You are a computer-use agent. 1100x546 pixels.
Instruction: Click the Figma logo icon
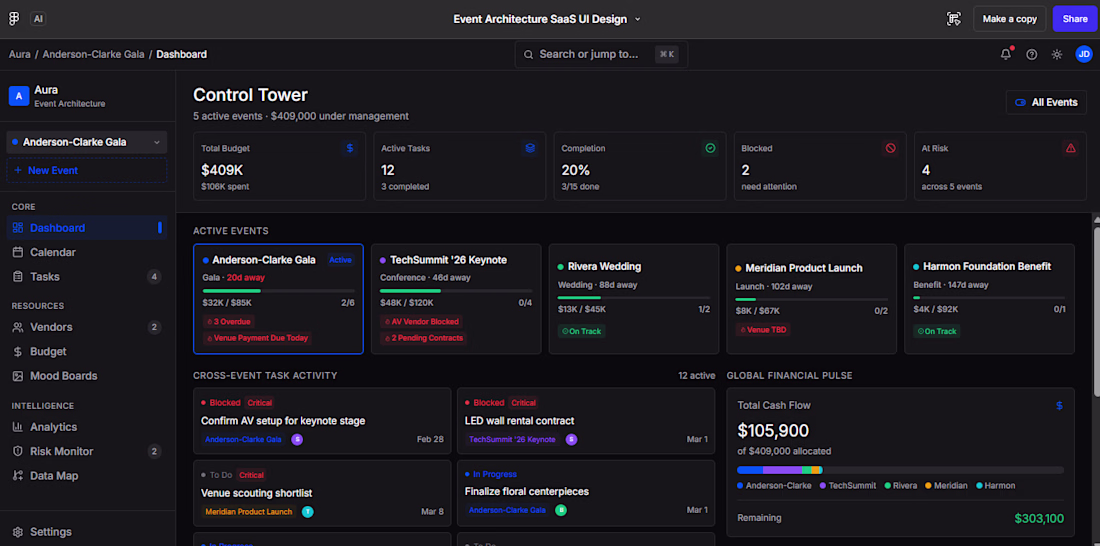13,18
